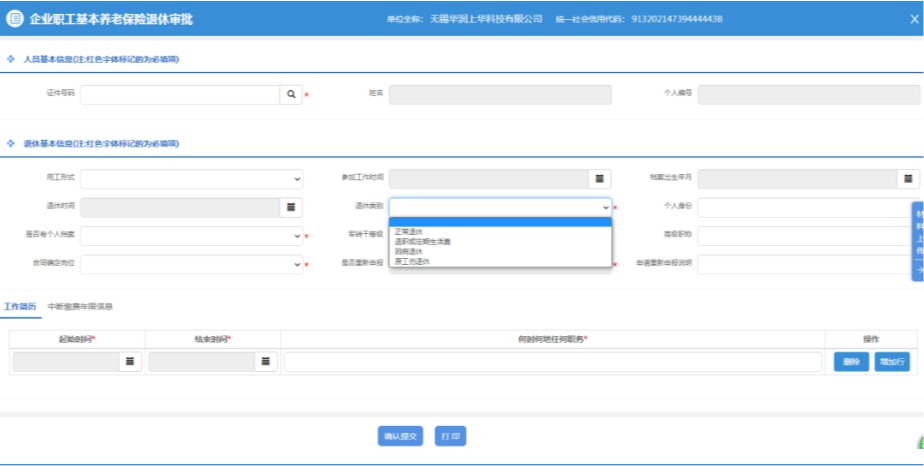Viewport: 924px width, 466px height.
Task: Collapse the 退休基本信息 section icon
Action: 11,144
